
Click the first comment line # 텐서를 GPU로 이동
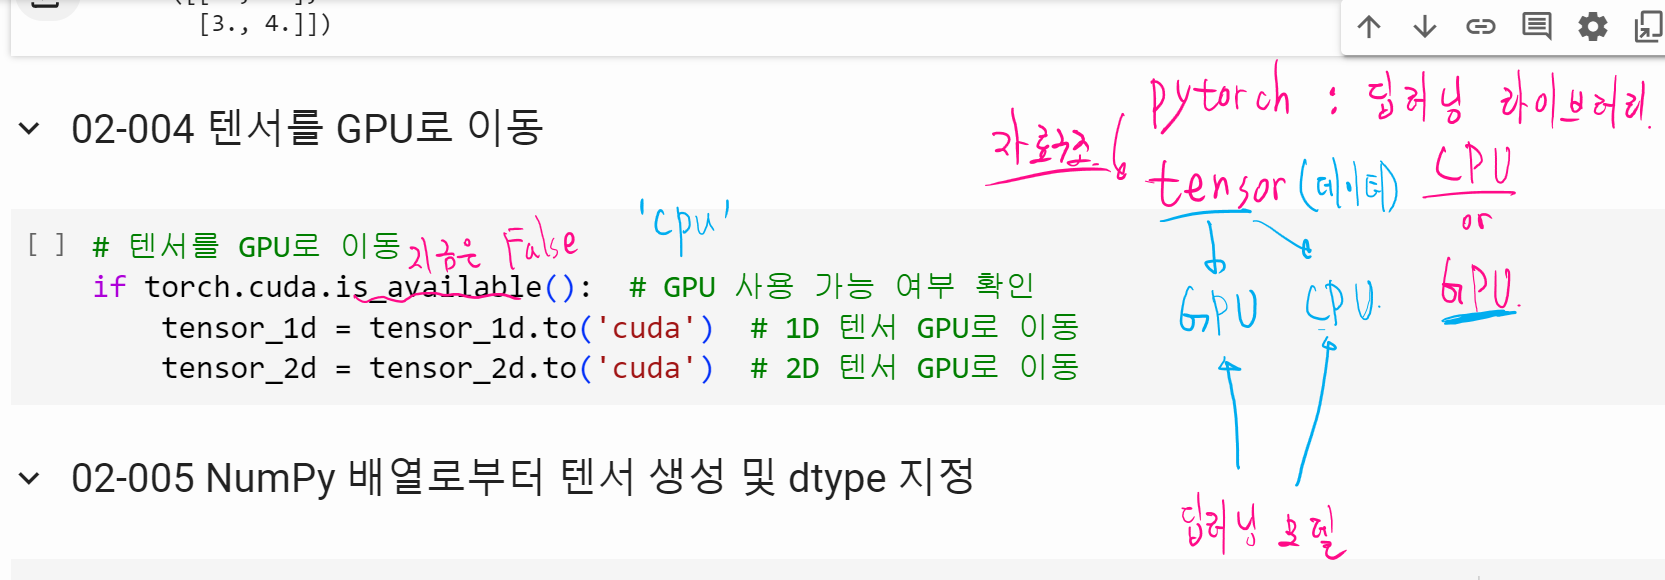[246, 247]
